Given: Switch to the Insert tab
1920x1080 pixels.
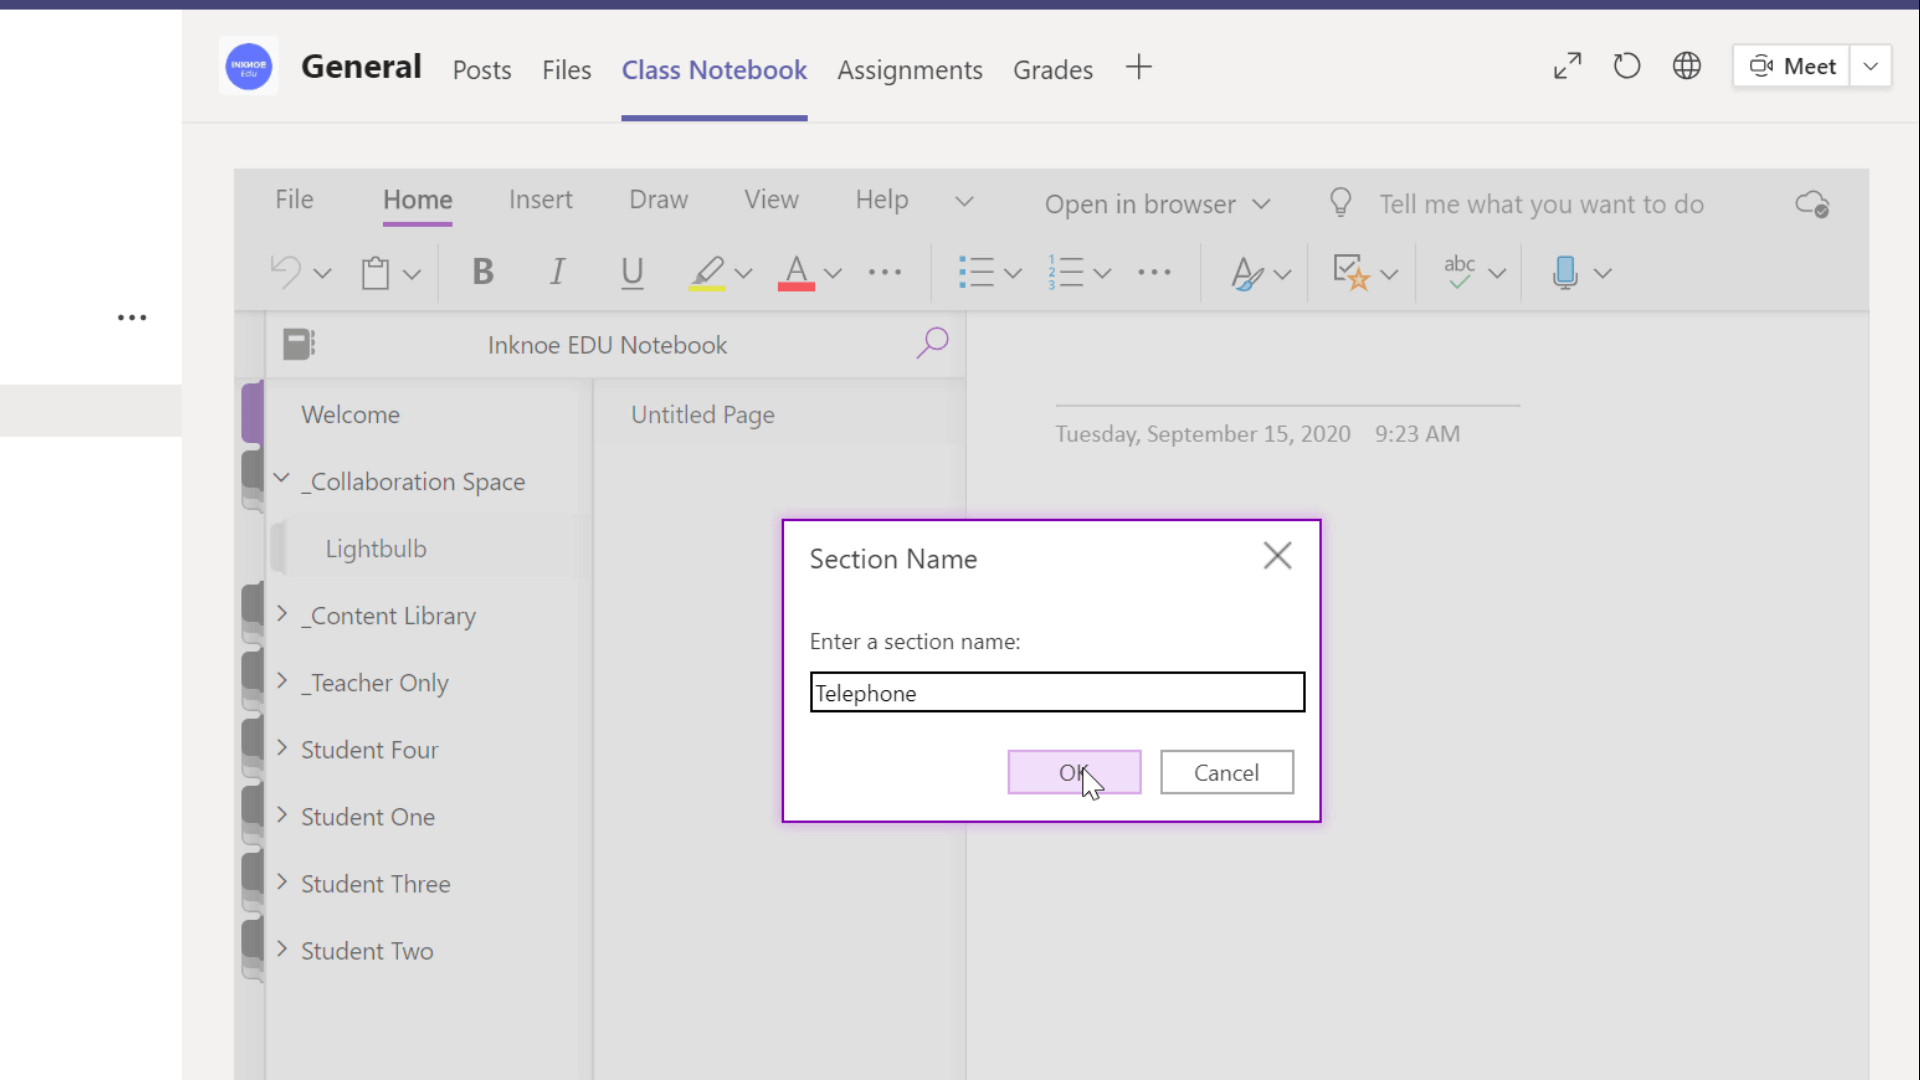Looking at the screenshot, I should point(538,199).
